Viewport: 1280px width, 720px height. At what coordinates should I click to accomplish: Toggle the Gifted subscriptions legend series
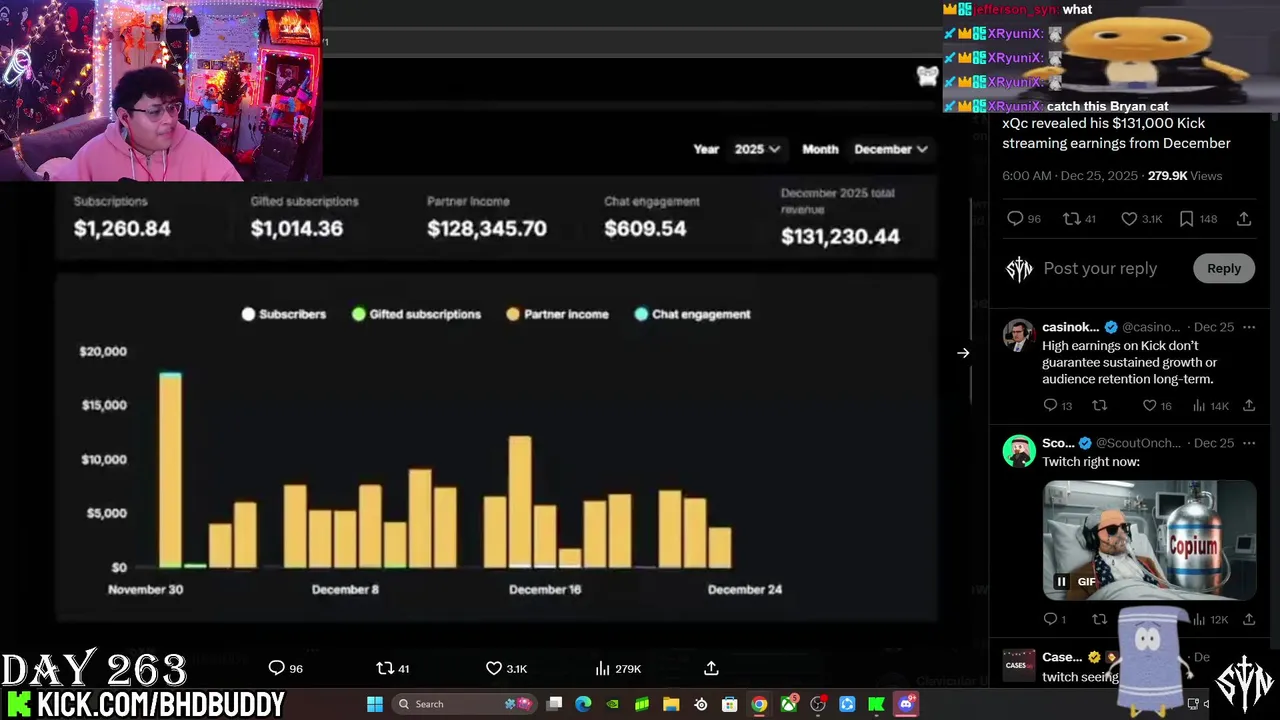point(416,314)
